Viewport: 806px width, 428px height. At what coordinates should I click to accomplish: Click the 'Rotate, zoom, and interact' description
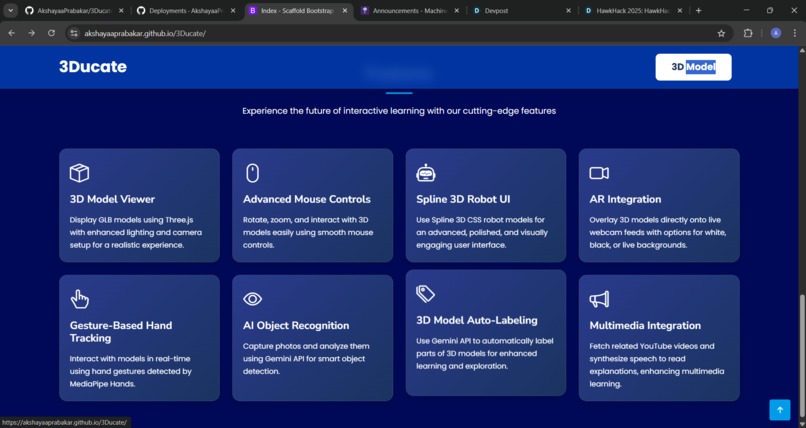tap(308, 232)
